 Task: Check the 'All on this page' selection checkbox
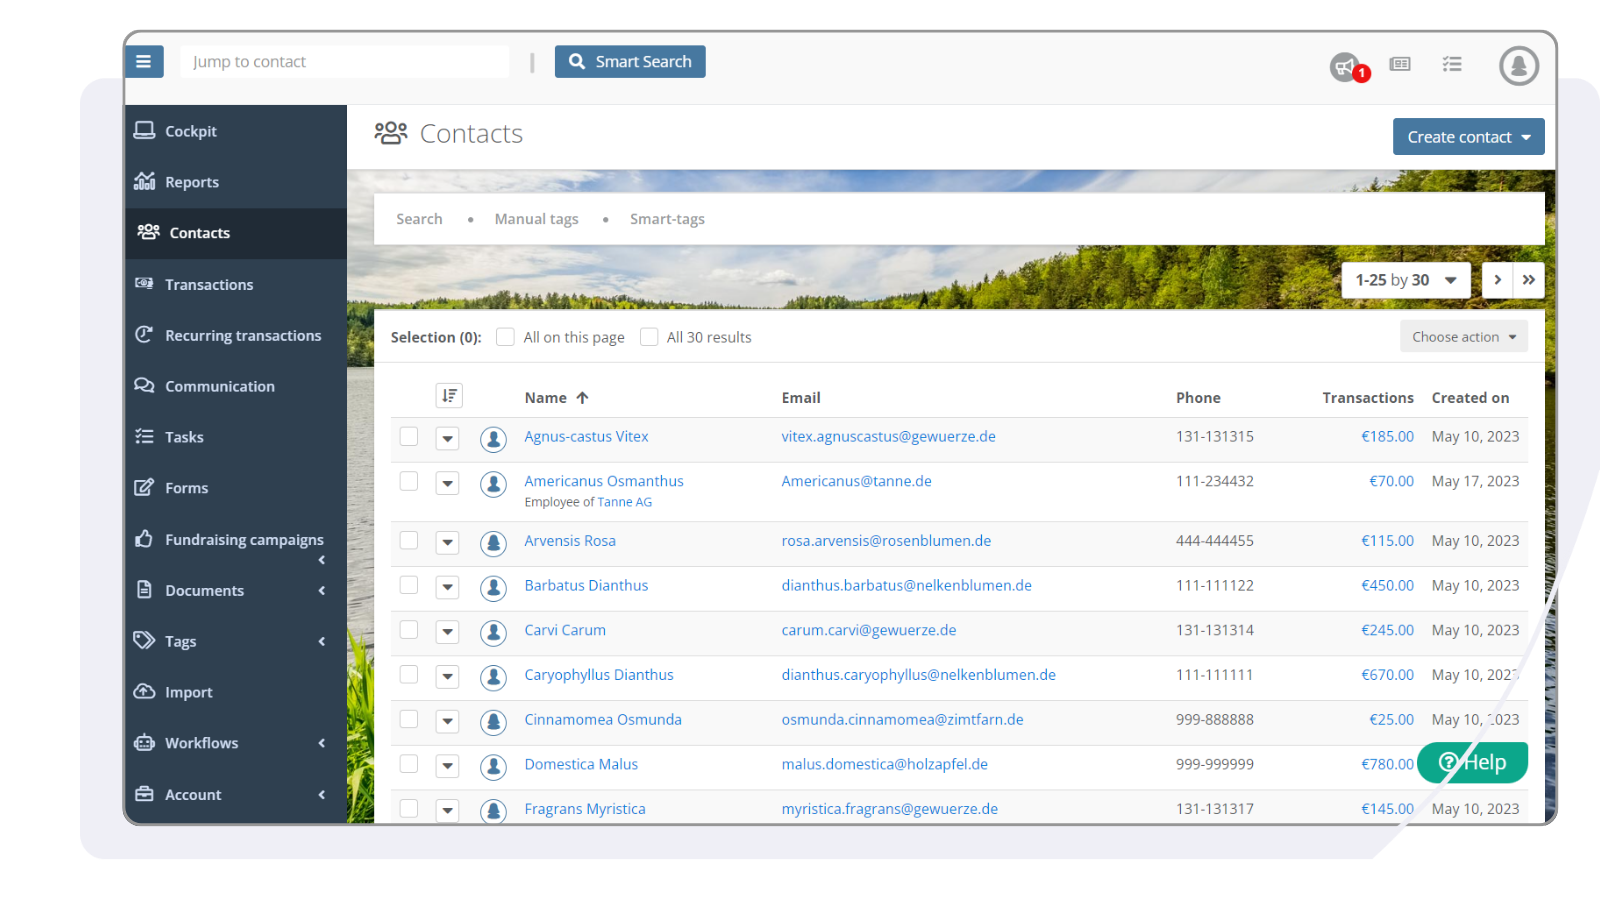(505, 337)
